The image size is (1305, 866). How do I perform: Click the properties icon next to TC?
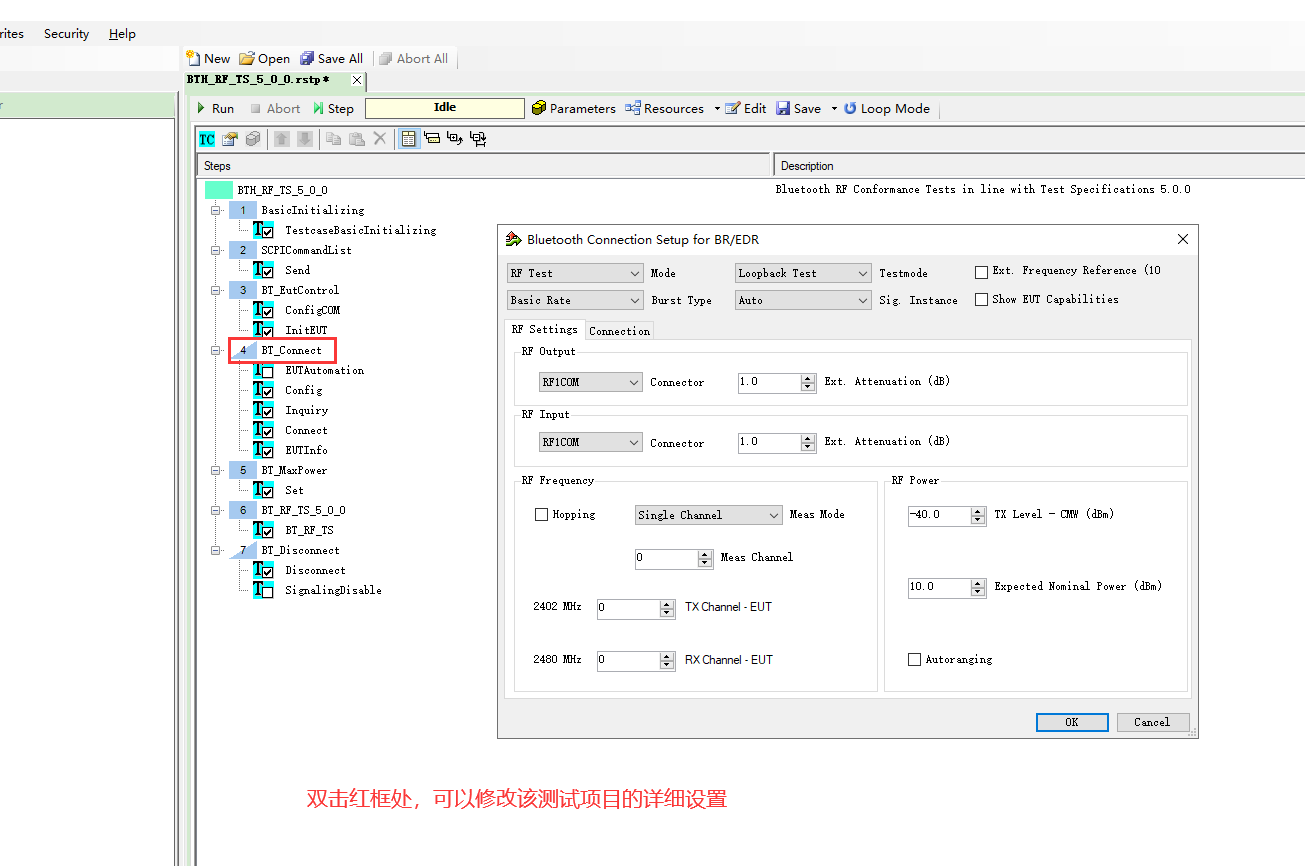point(230,139)
